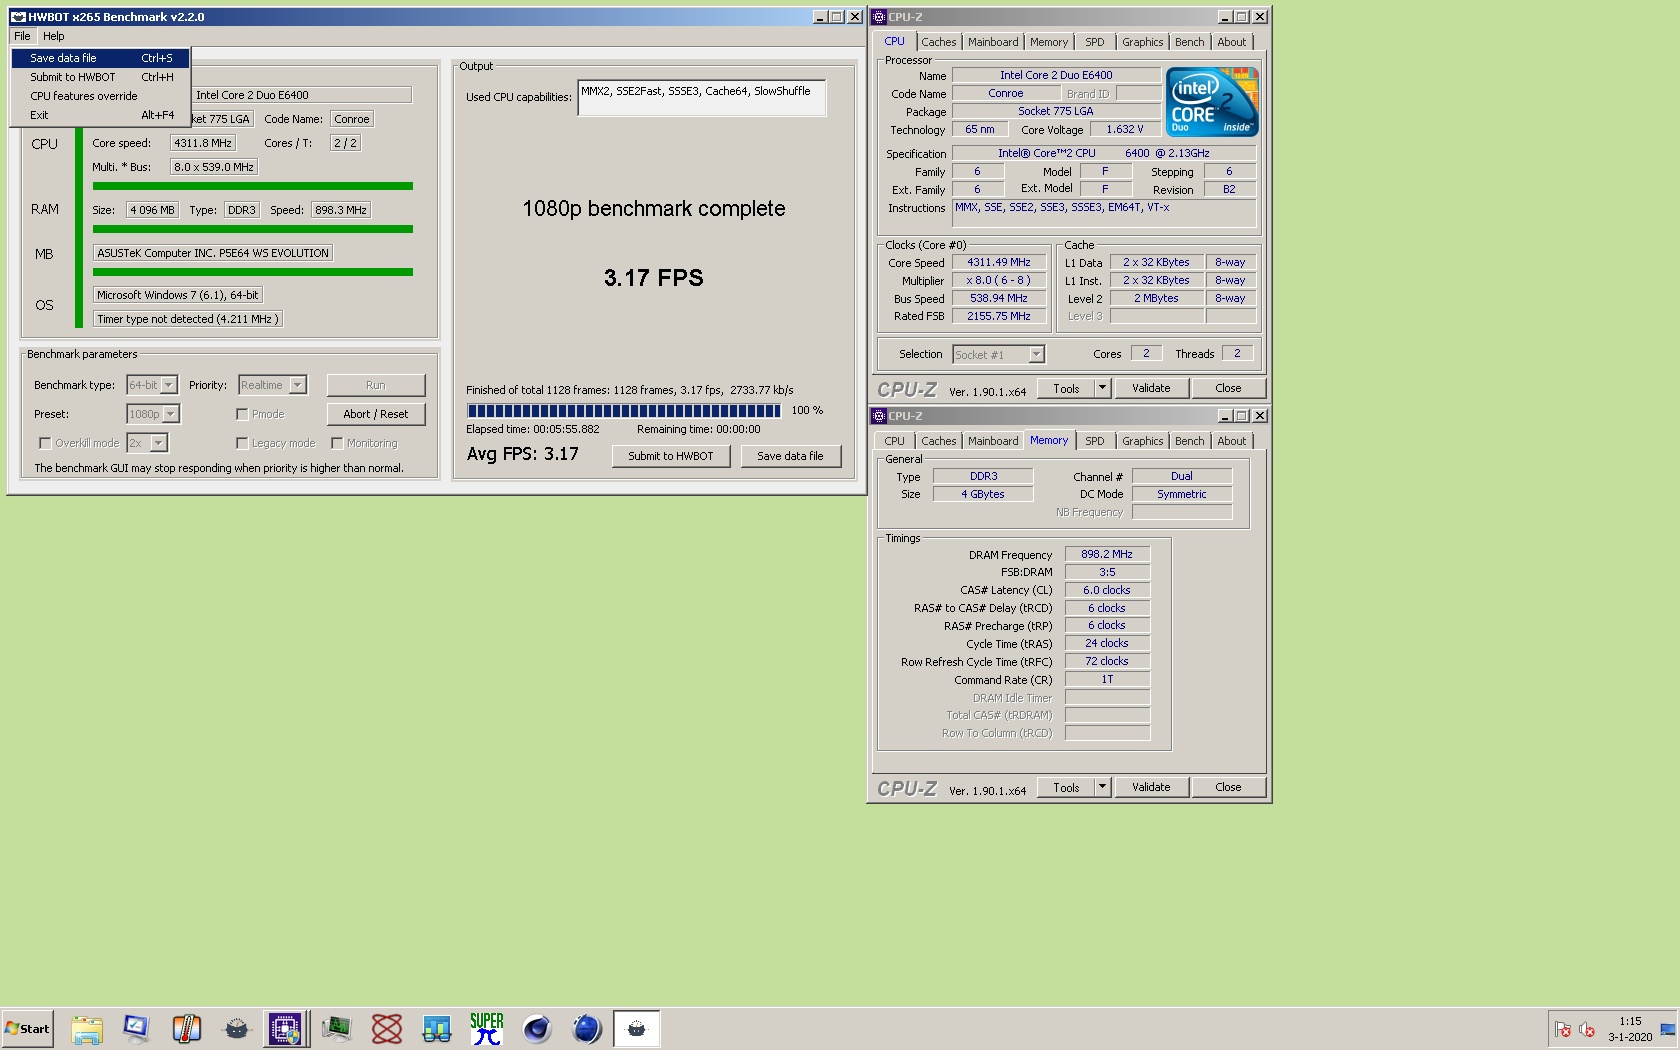Click 'Timer type not detected (4.211 MHz)'
The image size is (1680, 1050).
tap(187, 319)
